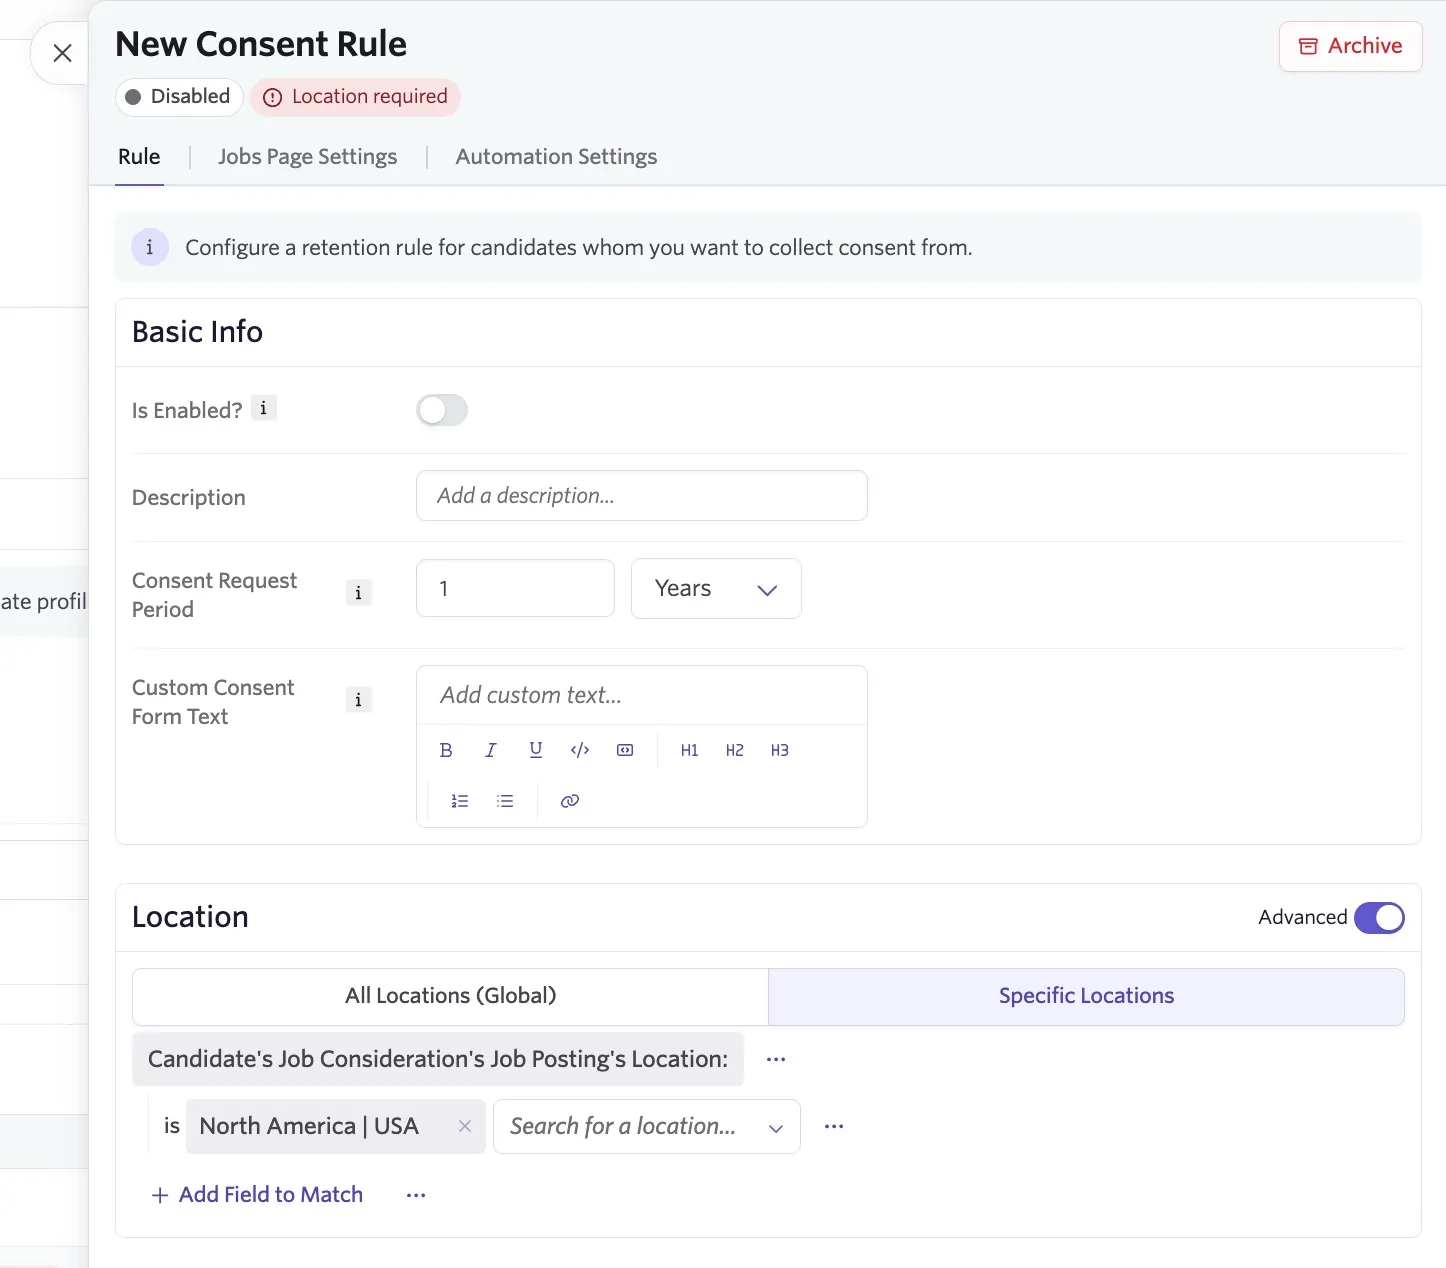Open the options menu beside the location search
The width and height of the screenshot is (1446, 1268).
pos(834,1126)
